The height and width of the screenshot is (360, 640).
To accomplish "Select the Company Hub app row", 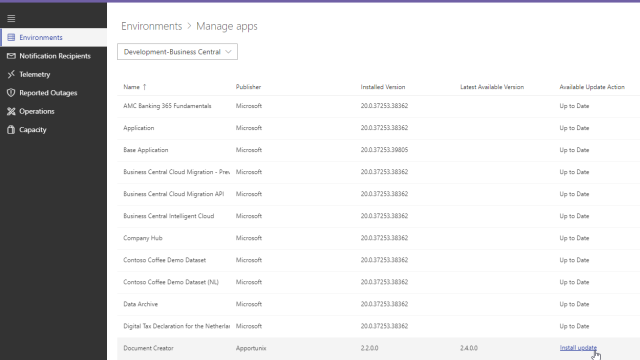I will pyautogui.click(x=378, y=238).
